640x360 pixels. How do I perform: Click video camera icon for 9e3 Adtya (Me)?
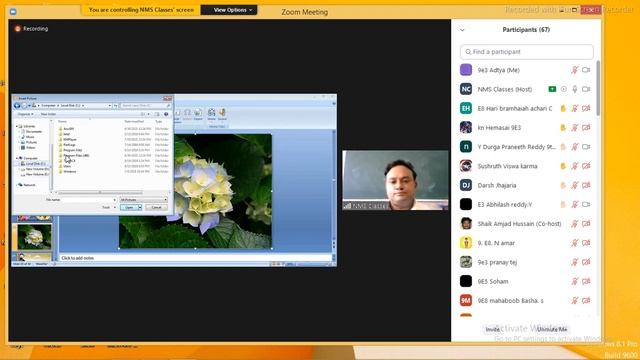point(586,70)
